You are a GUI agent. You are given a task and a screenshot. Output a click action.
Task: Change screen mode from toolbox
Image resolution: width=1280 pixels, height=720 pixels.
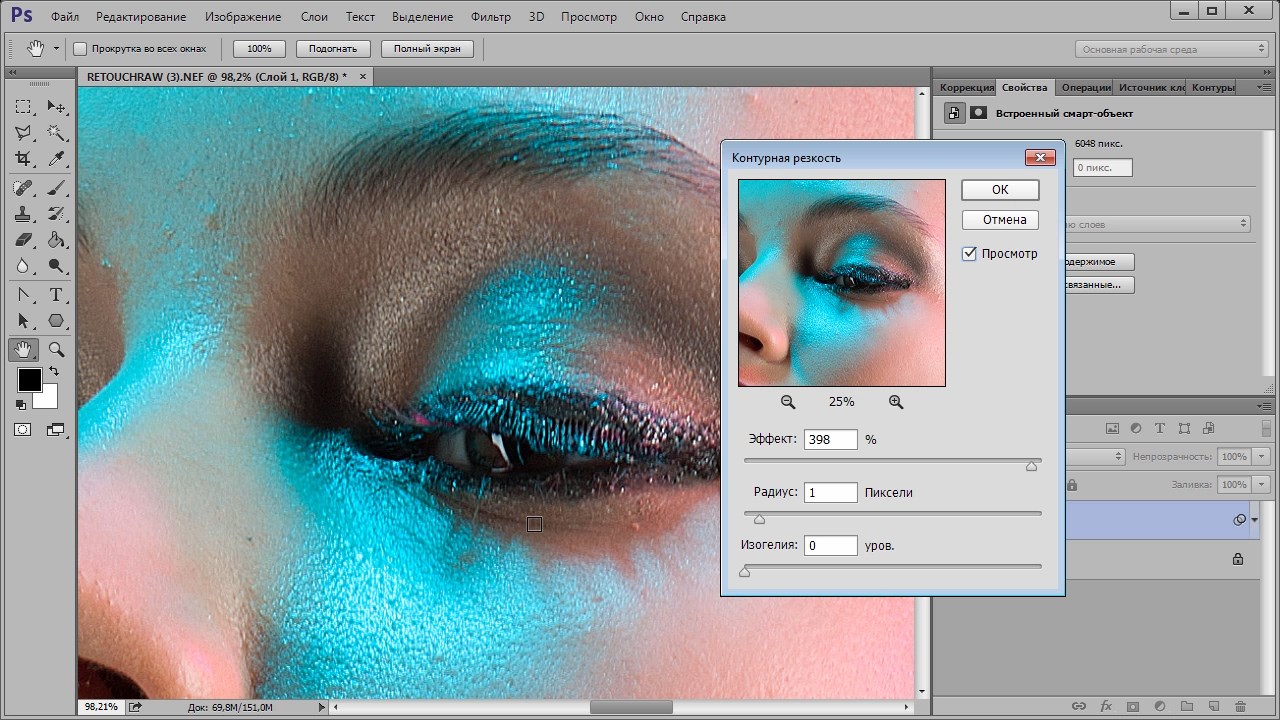(x=55, y=430)
